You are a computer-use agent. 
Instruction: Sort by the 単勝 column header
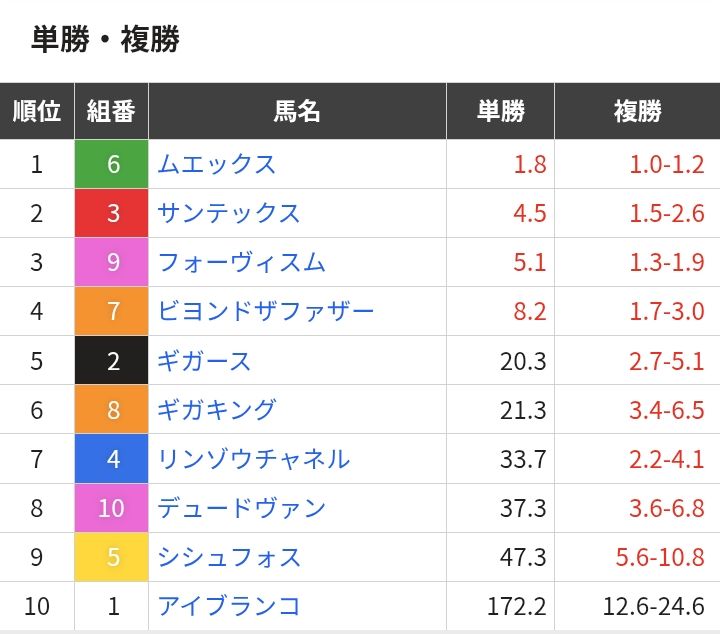point(501,111)
